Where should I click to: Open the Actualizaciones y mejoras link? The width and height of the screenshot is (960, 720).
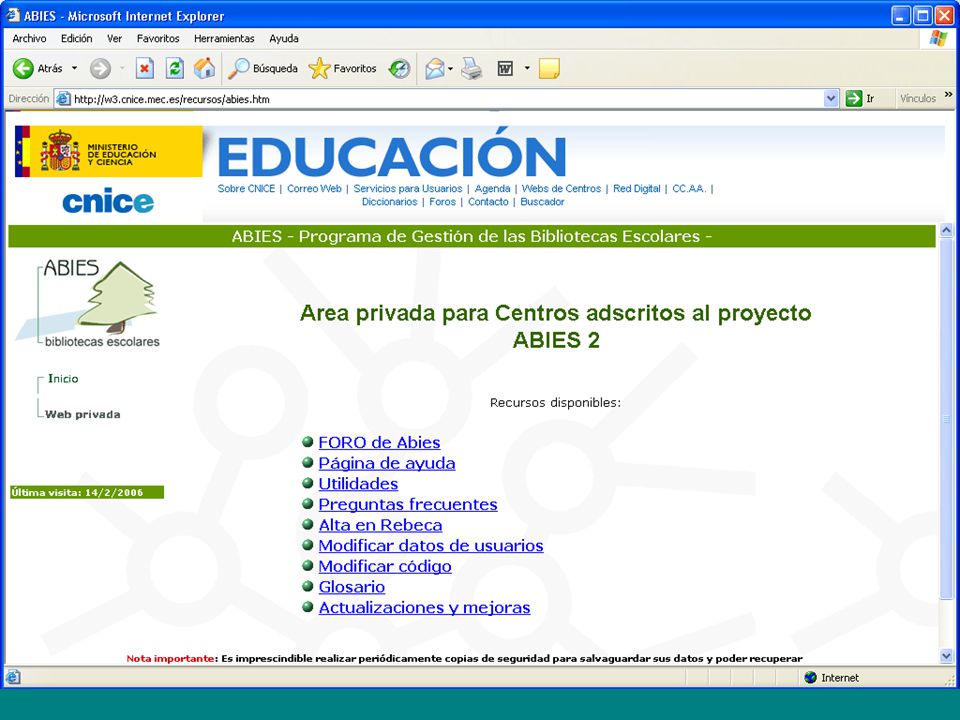pyautogui.click(x=424, y=607)
